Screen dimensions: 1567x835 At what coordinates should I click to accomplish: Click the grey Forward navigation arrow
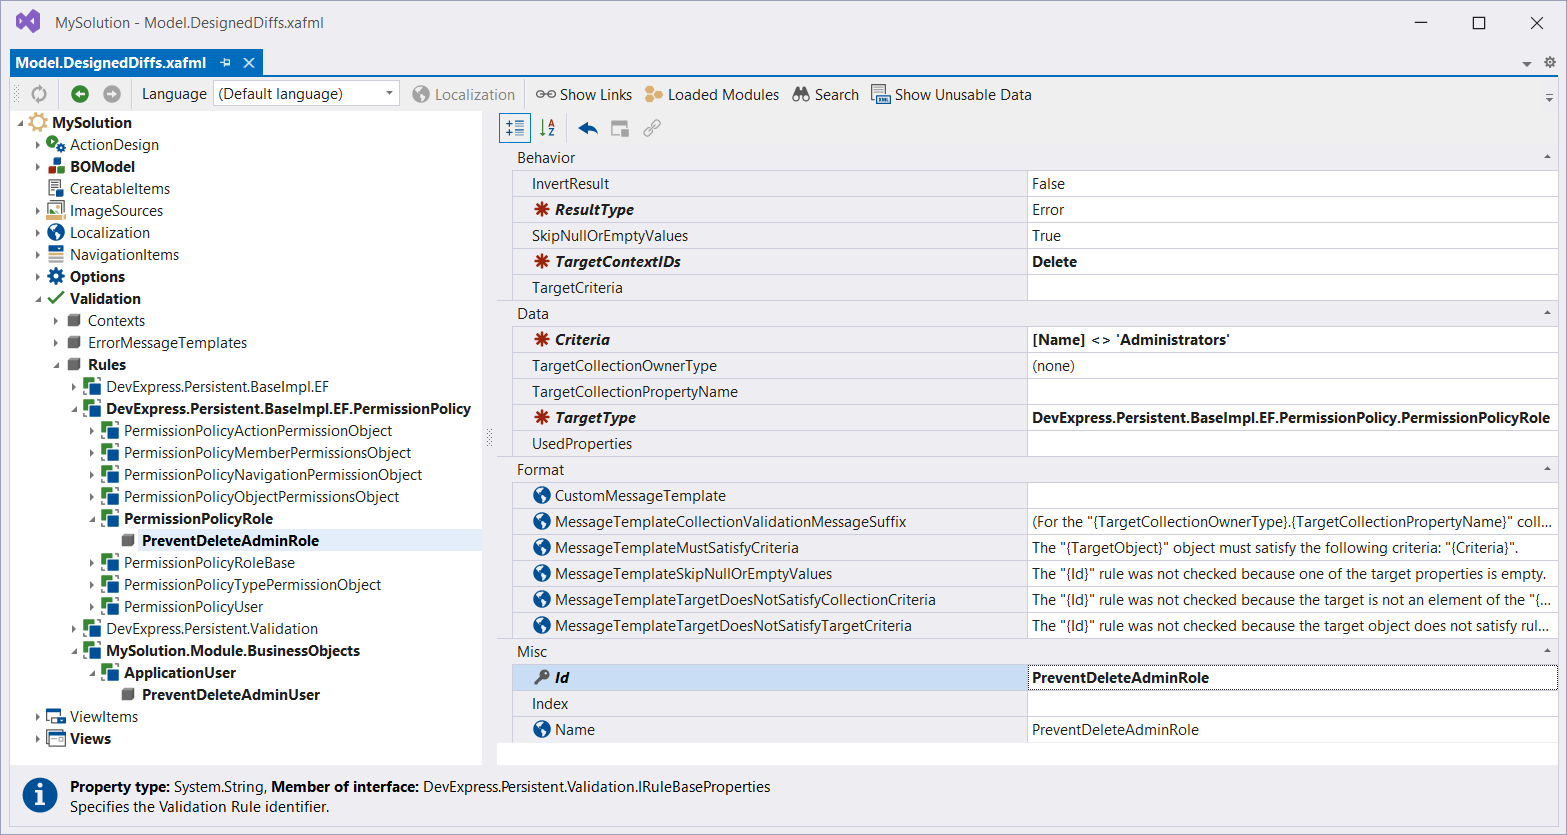pyautogui.click(x=112, y=94)
